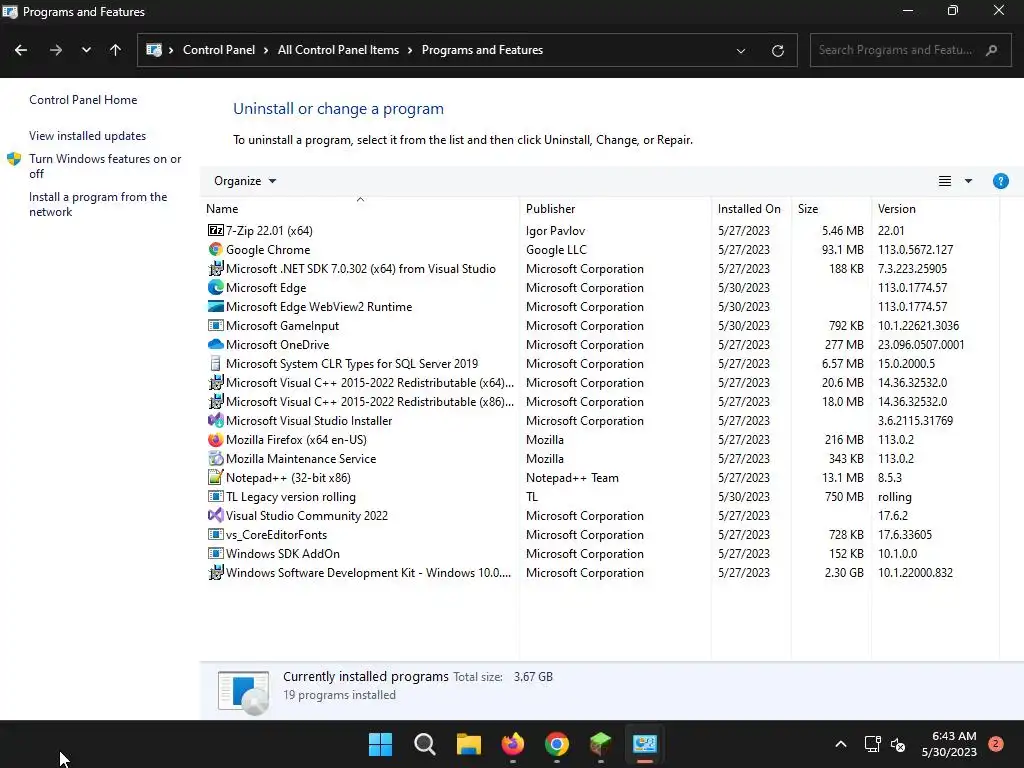This screenshot has height=768, width=1024.
Task: Click the Control Panel breadcrumb
Action: coord(219,50)
